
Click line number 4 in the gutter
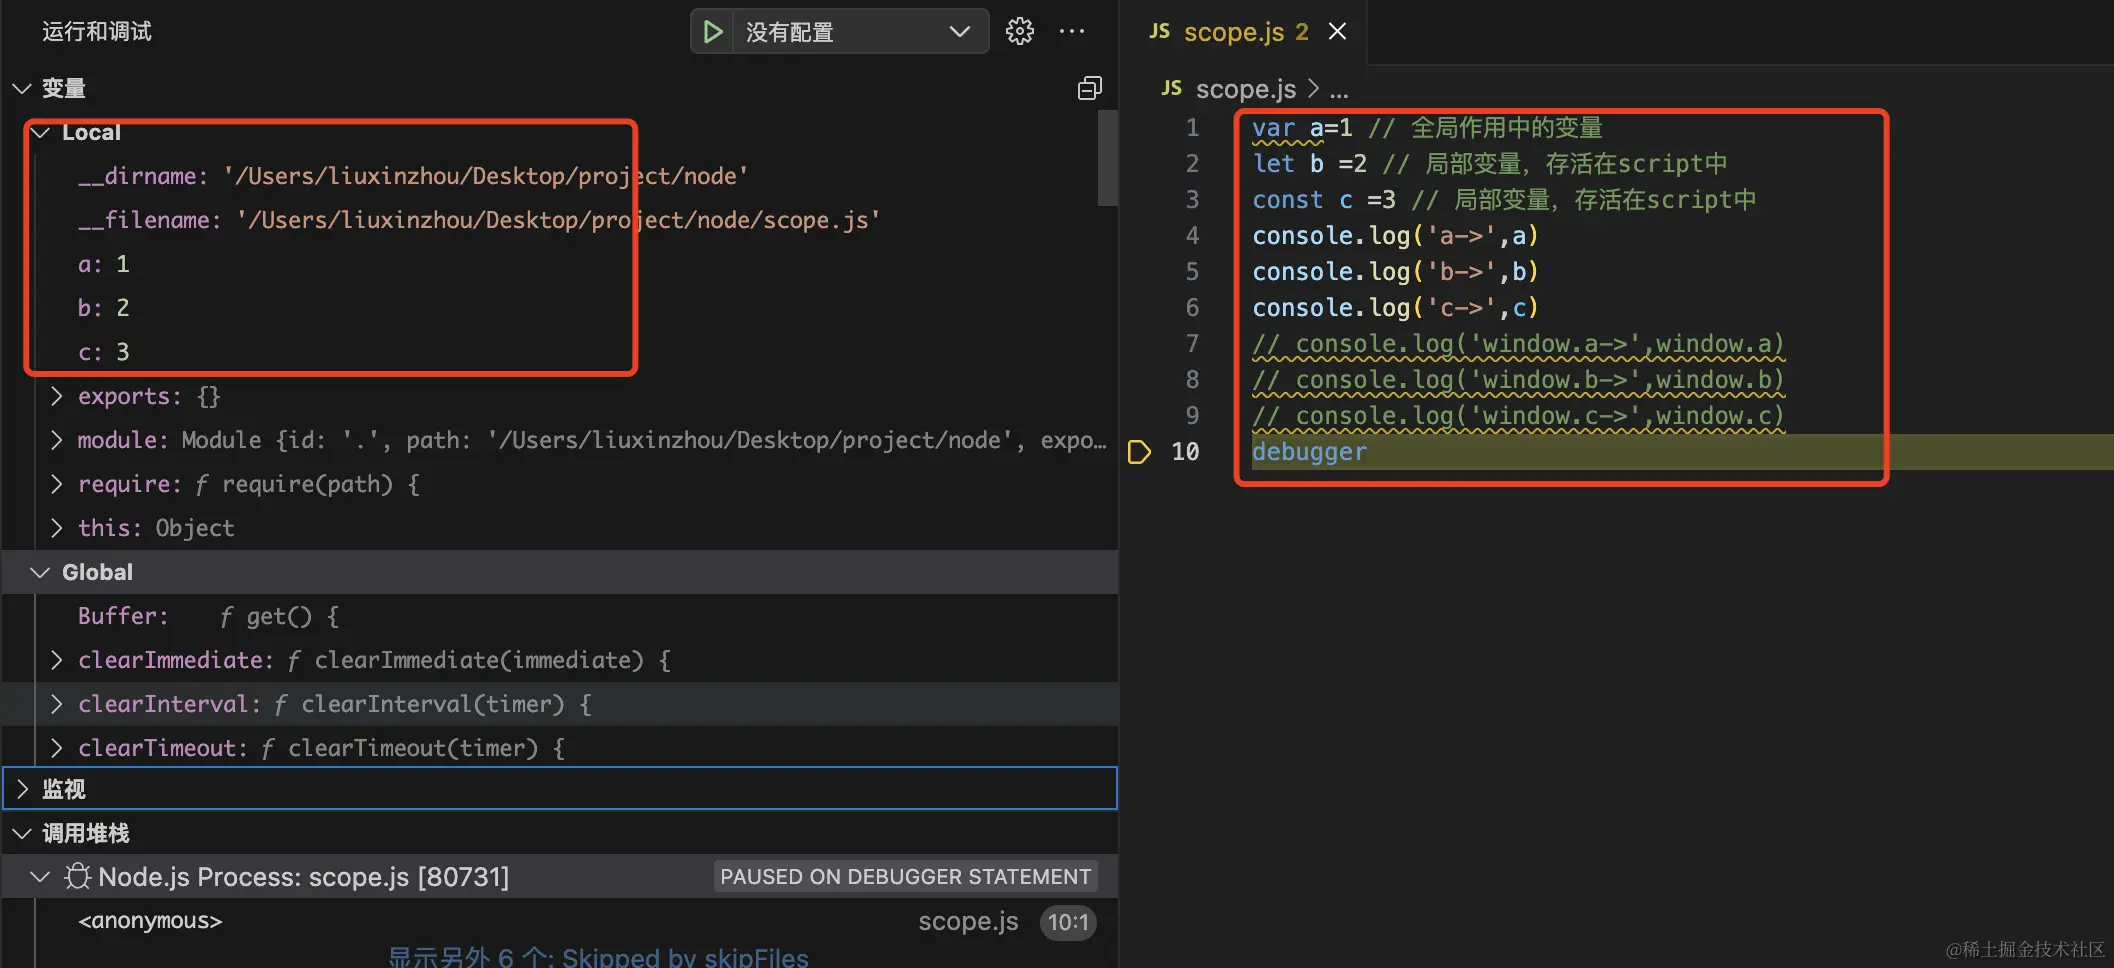1192,236
